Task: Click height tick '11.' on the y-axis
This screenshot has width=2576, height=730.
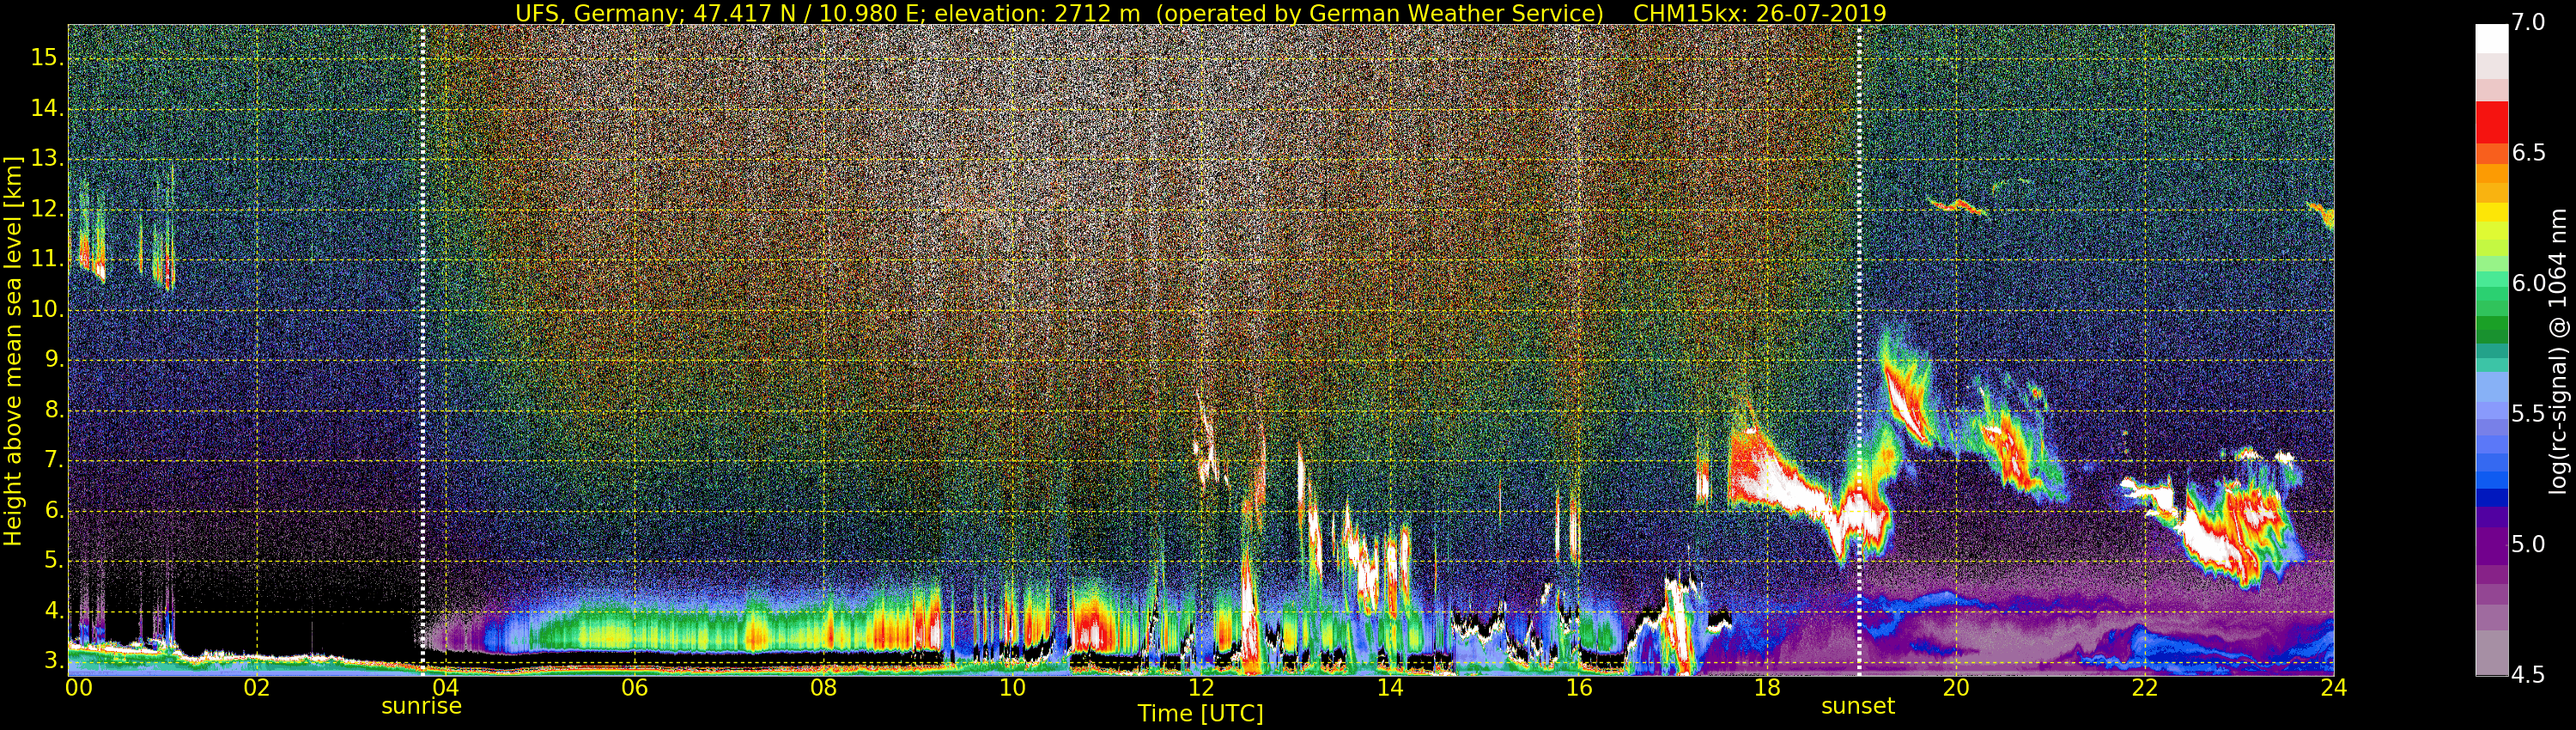Action: click(47, 259)
